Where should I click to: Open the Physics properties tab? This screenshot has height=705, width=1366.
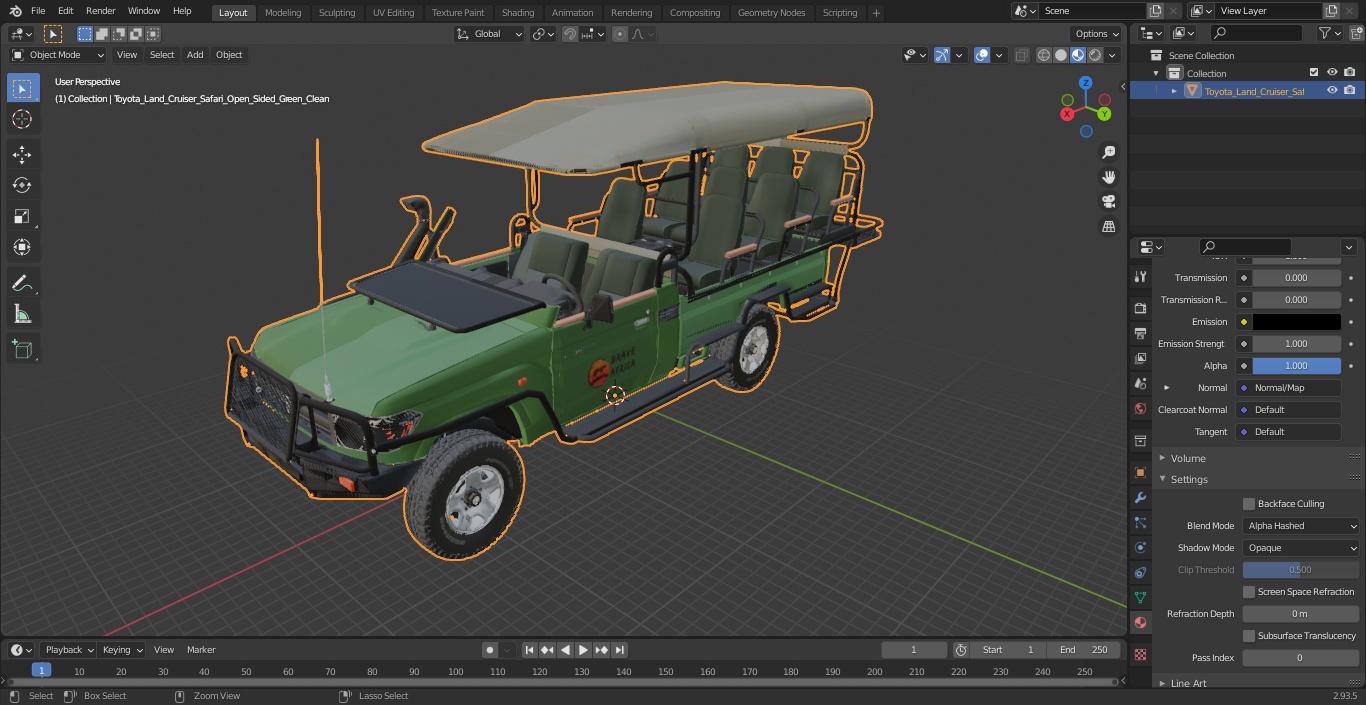pos(1140,547)
